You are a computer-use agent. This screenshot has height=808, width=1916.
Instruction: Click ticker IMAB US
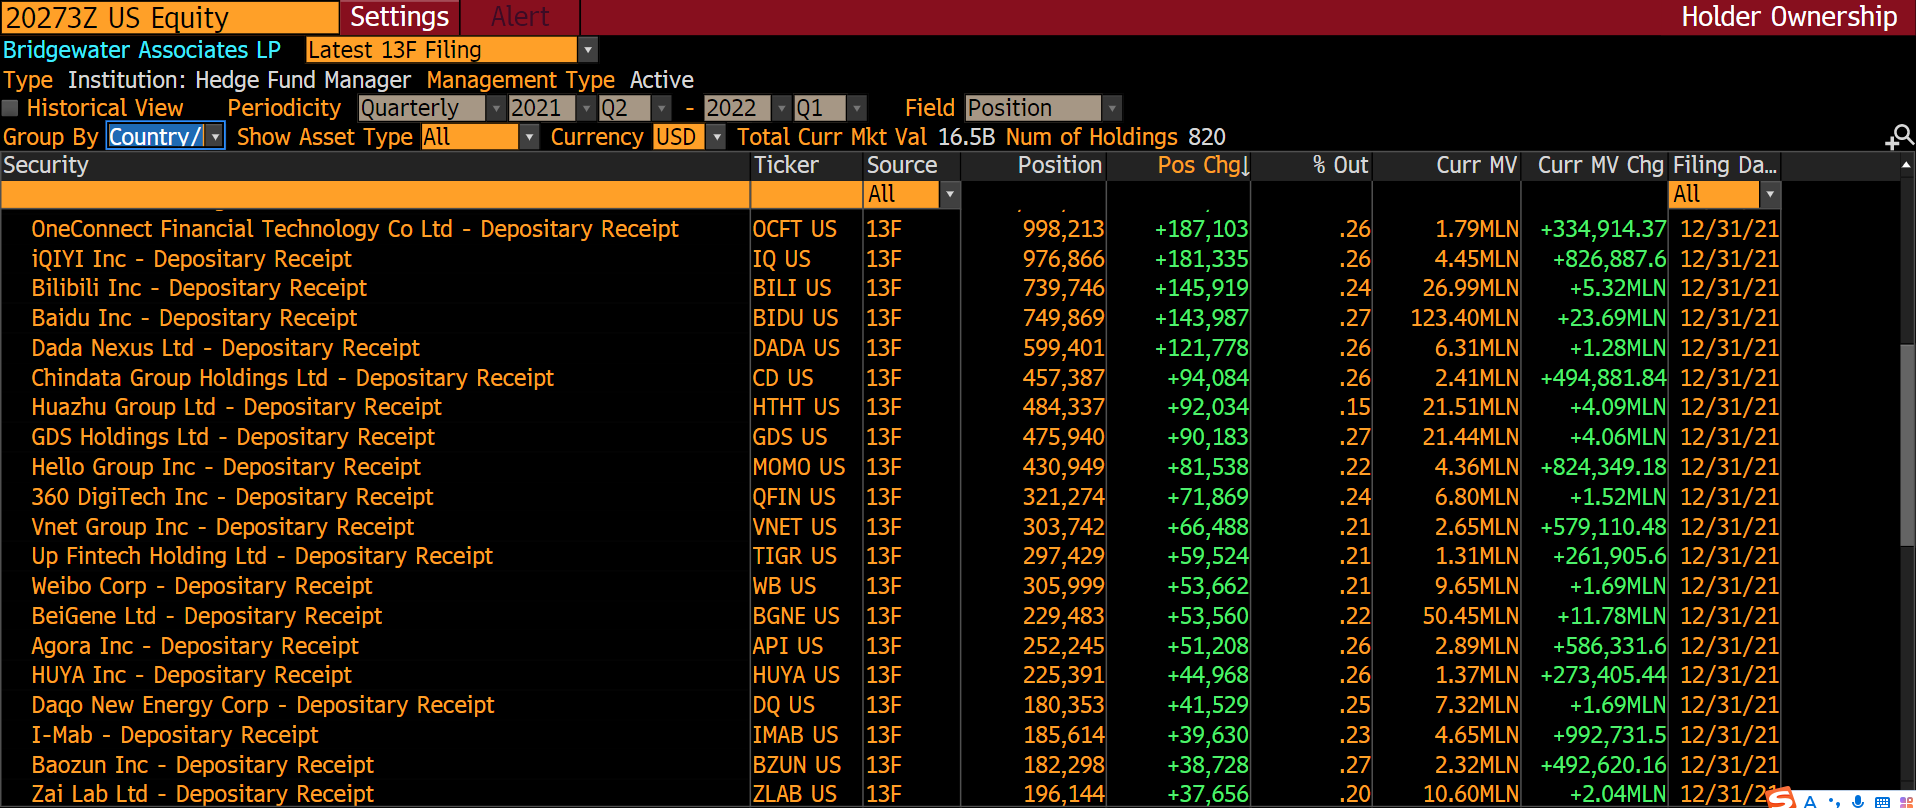[795, 735]
